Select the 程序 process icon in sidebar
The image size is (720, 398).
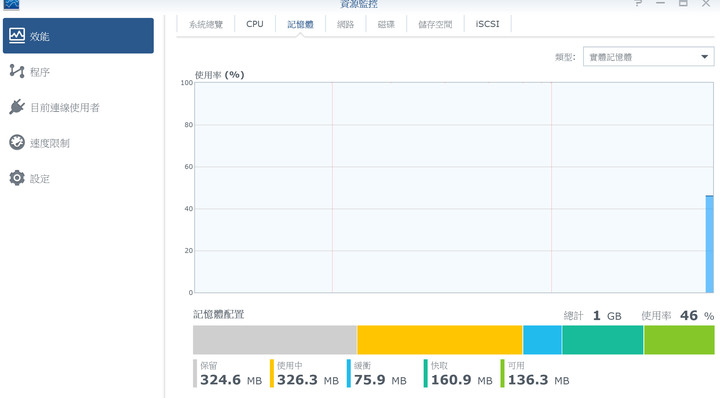pos(17,71)
